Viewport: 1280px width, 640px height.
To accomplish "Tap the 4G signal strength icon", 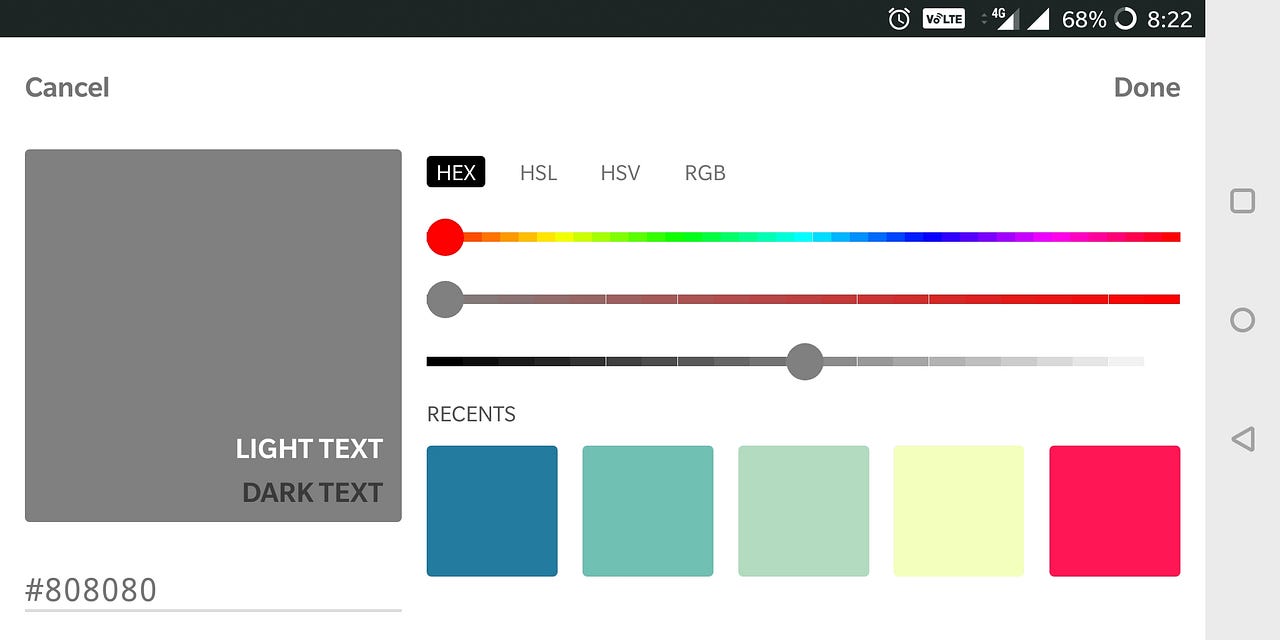I will [x=1005, y=18].
